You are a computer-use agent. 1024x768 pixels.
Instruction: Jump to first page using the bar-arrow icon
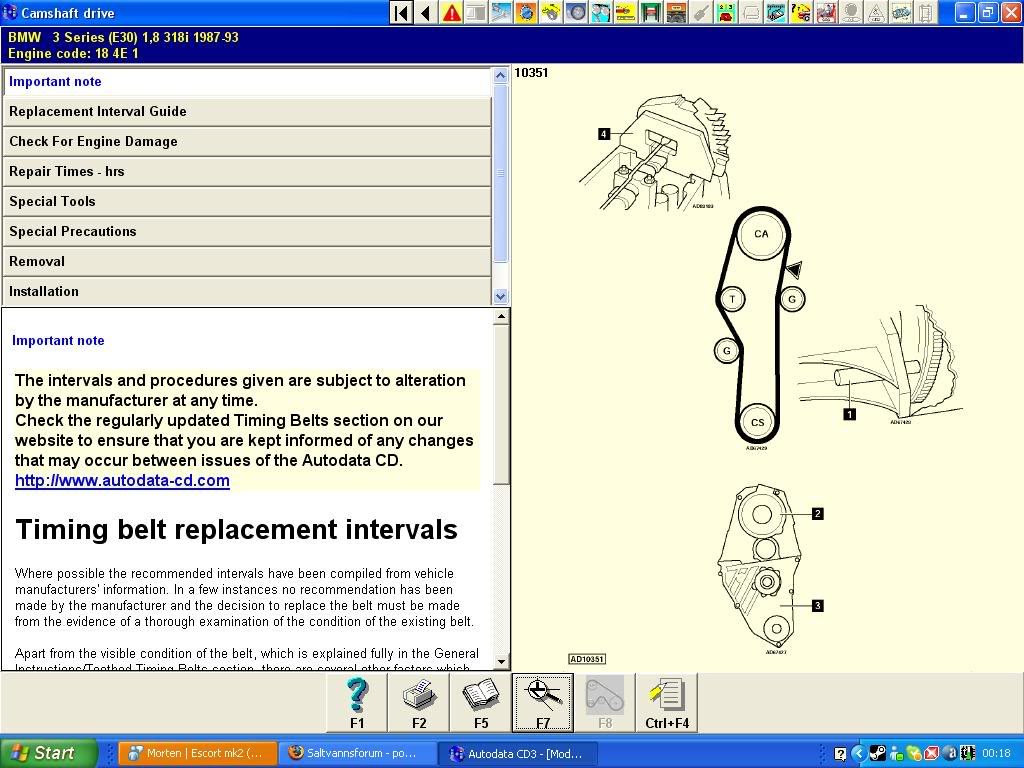coord(402,12)
